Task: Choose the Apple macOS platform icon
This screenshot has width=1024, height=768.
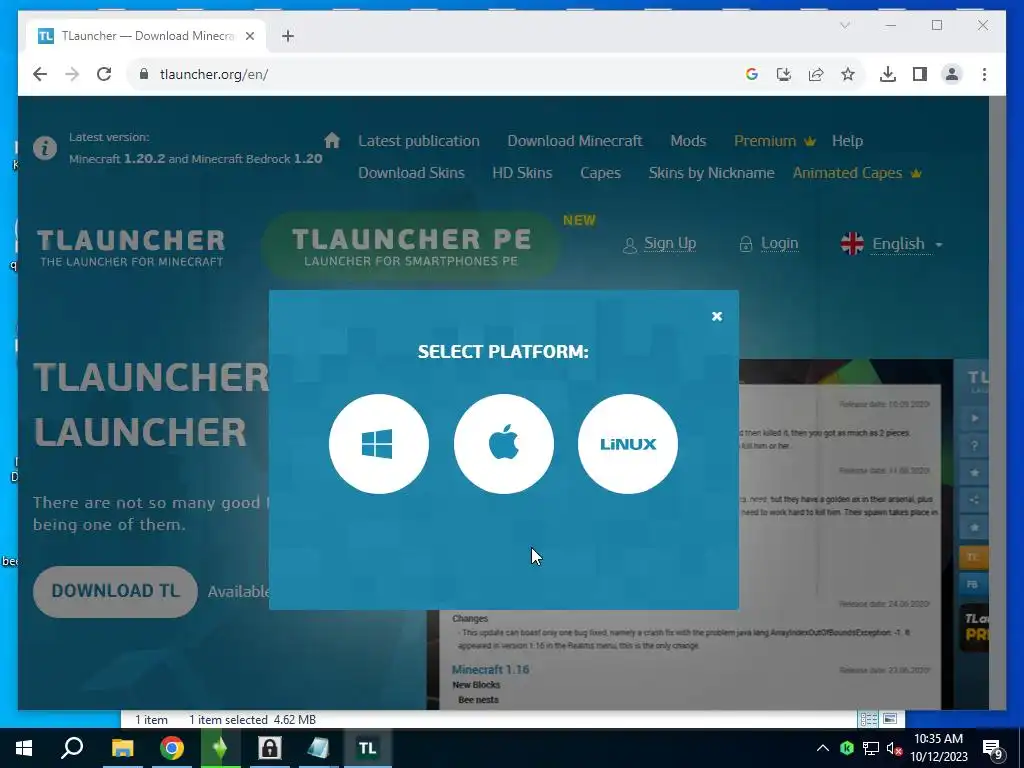Action: pos(504,444)
